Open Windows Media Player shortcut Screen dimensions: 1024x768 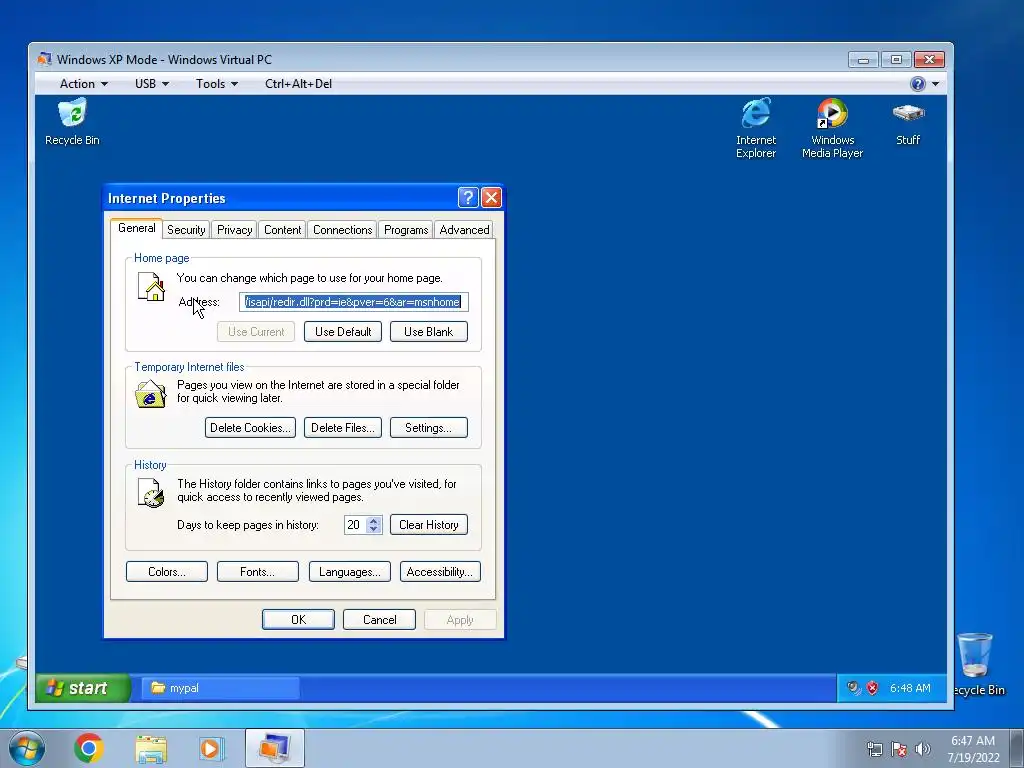click(x=832, y=128)
